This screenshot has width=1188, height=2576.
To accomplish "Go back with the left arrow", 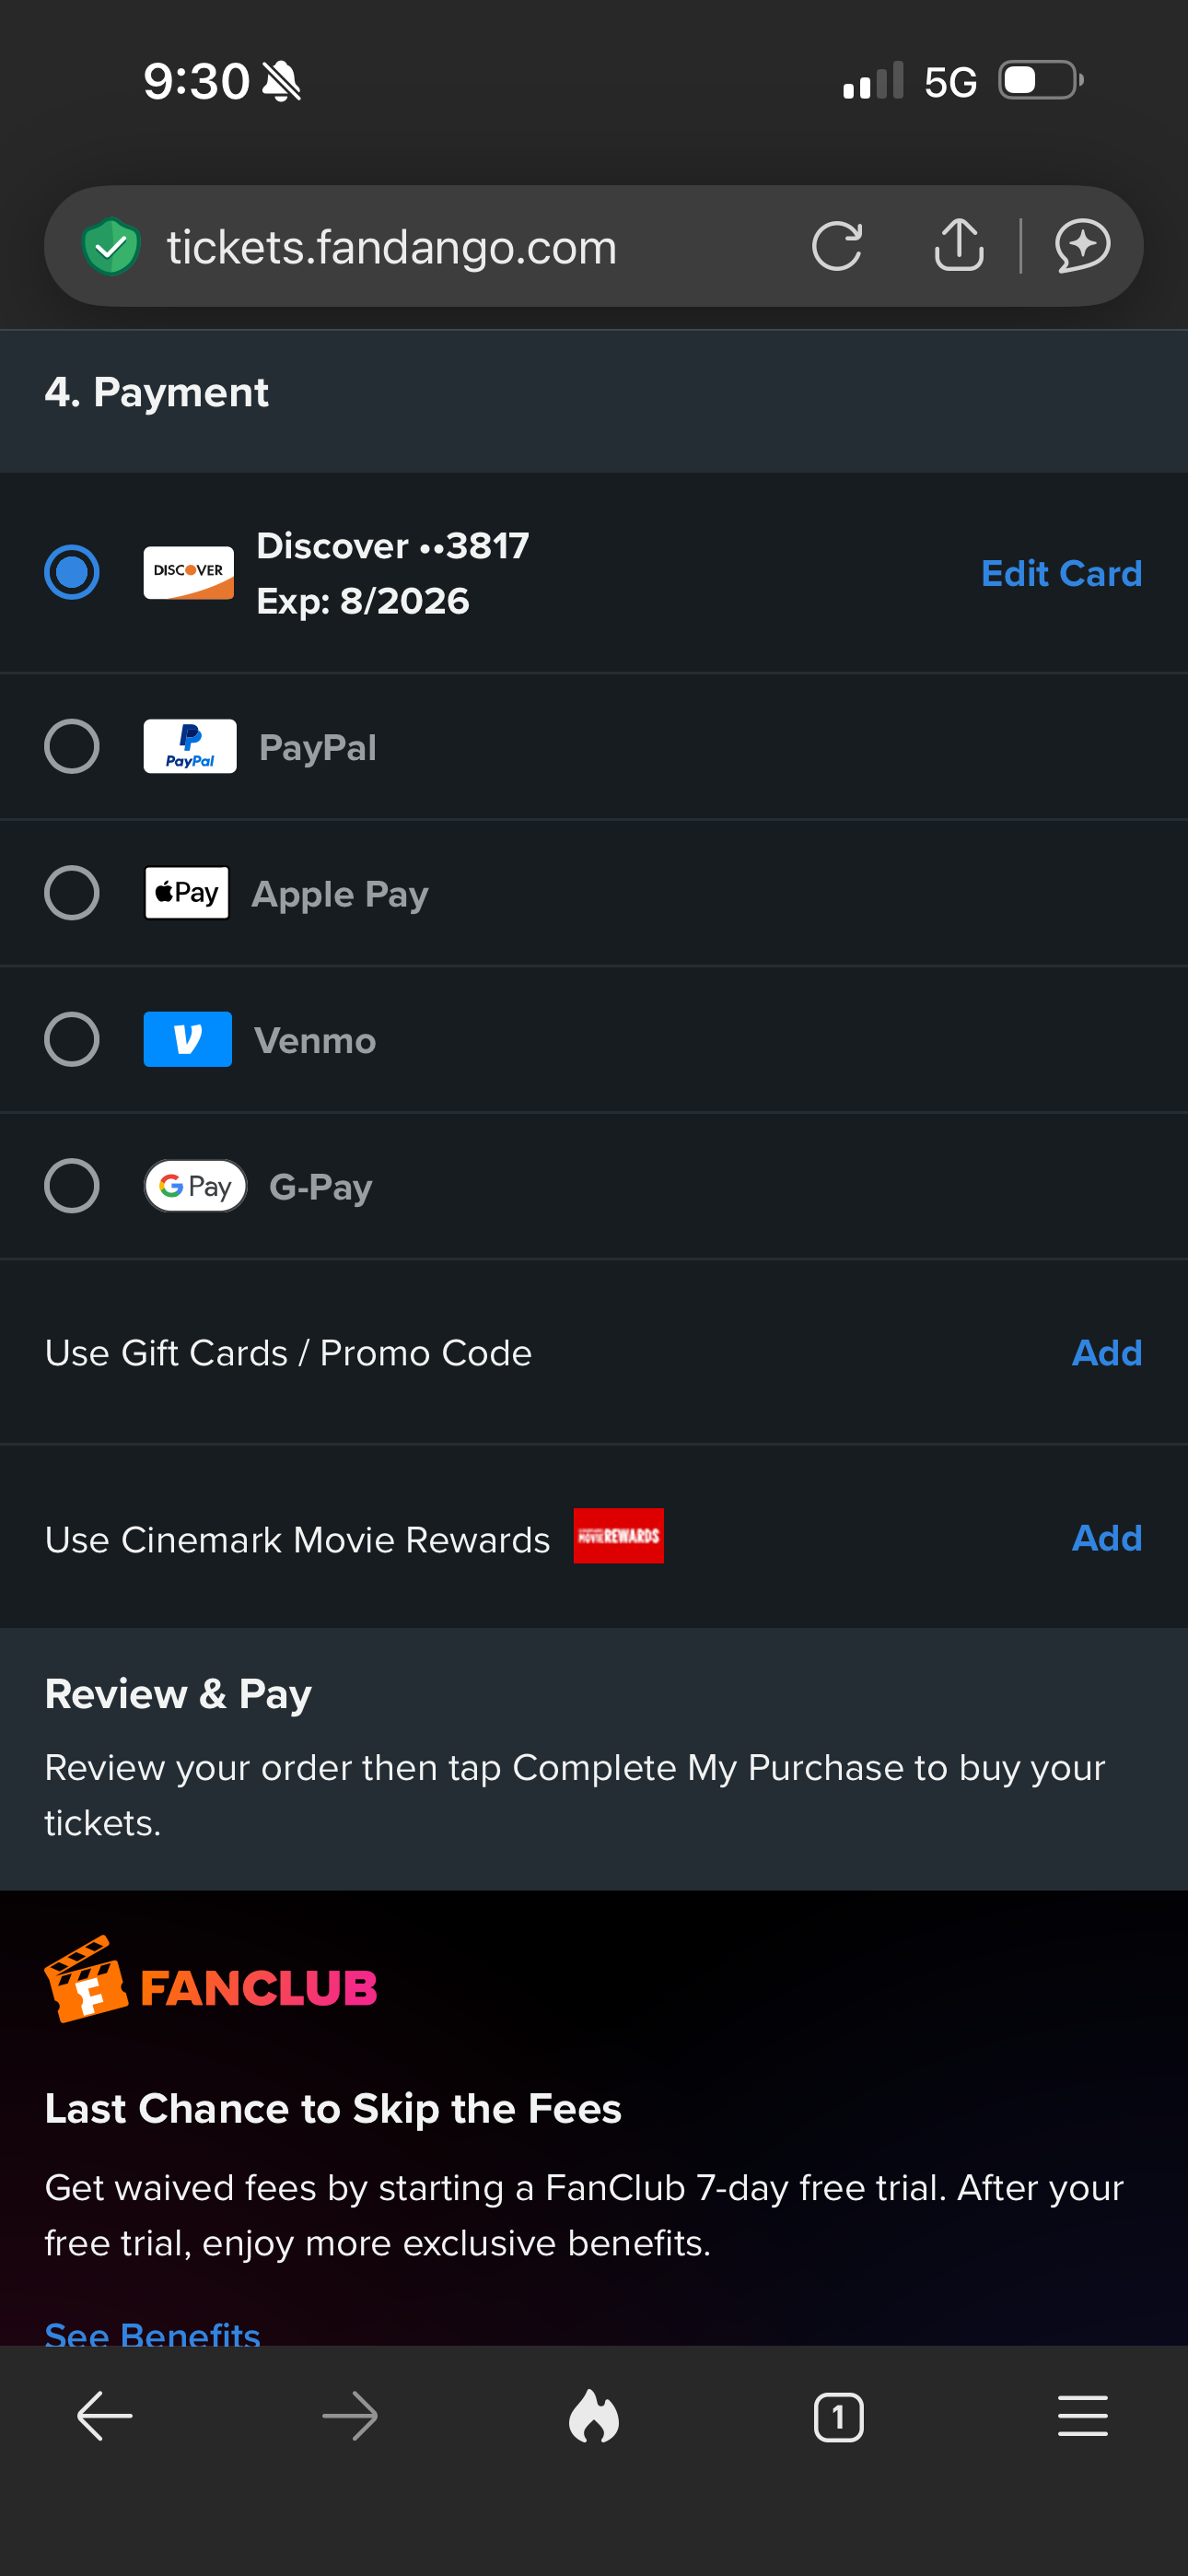I will [x=105, y=2417].
